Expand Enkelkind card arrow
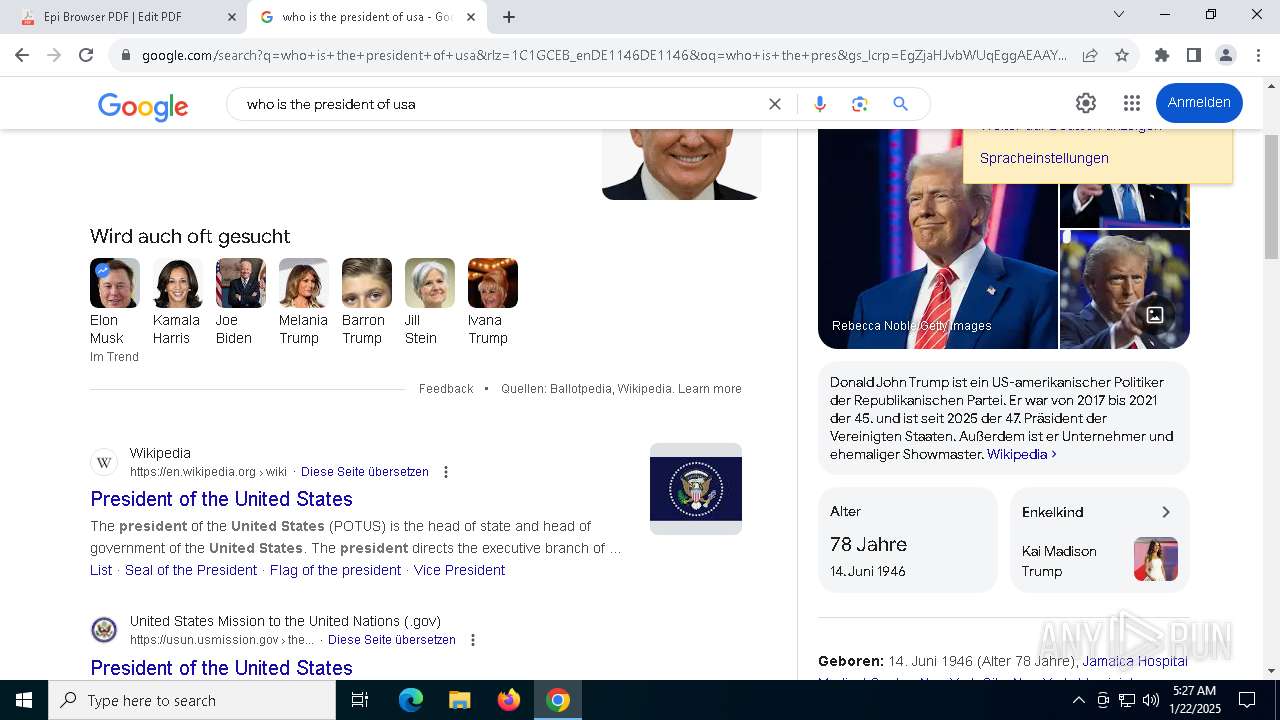The image size is (1280, 720). point(1165,512)
